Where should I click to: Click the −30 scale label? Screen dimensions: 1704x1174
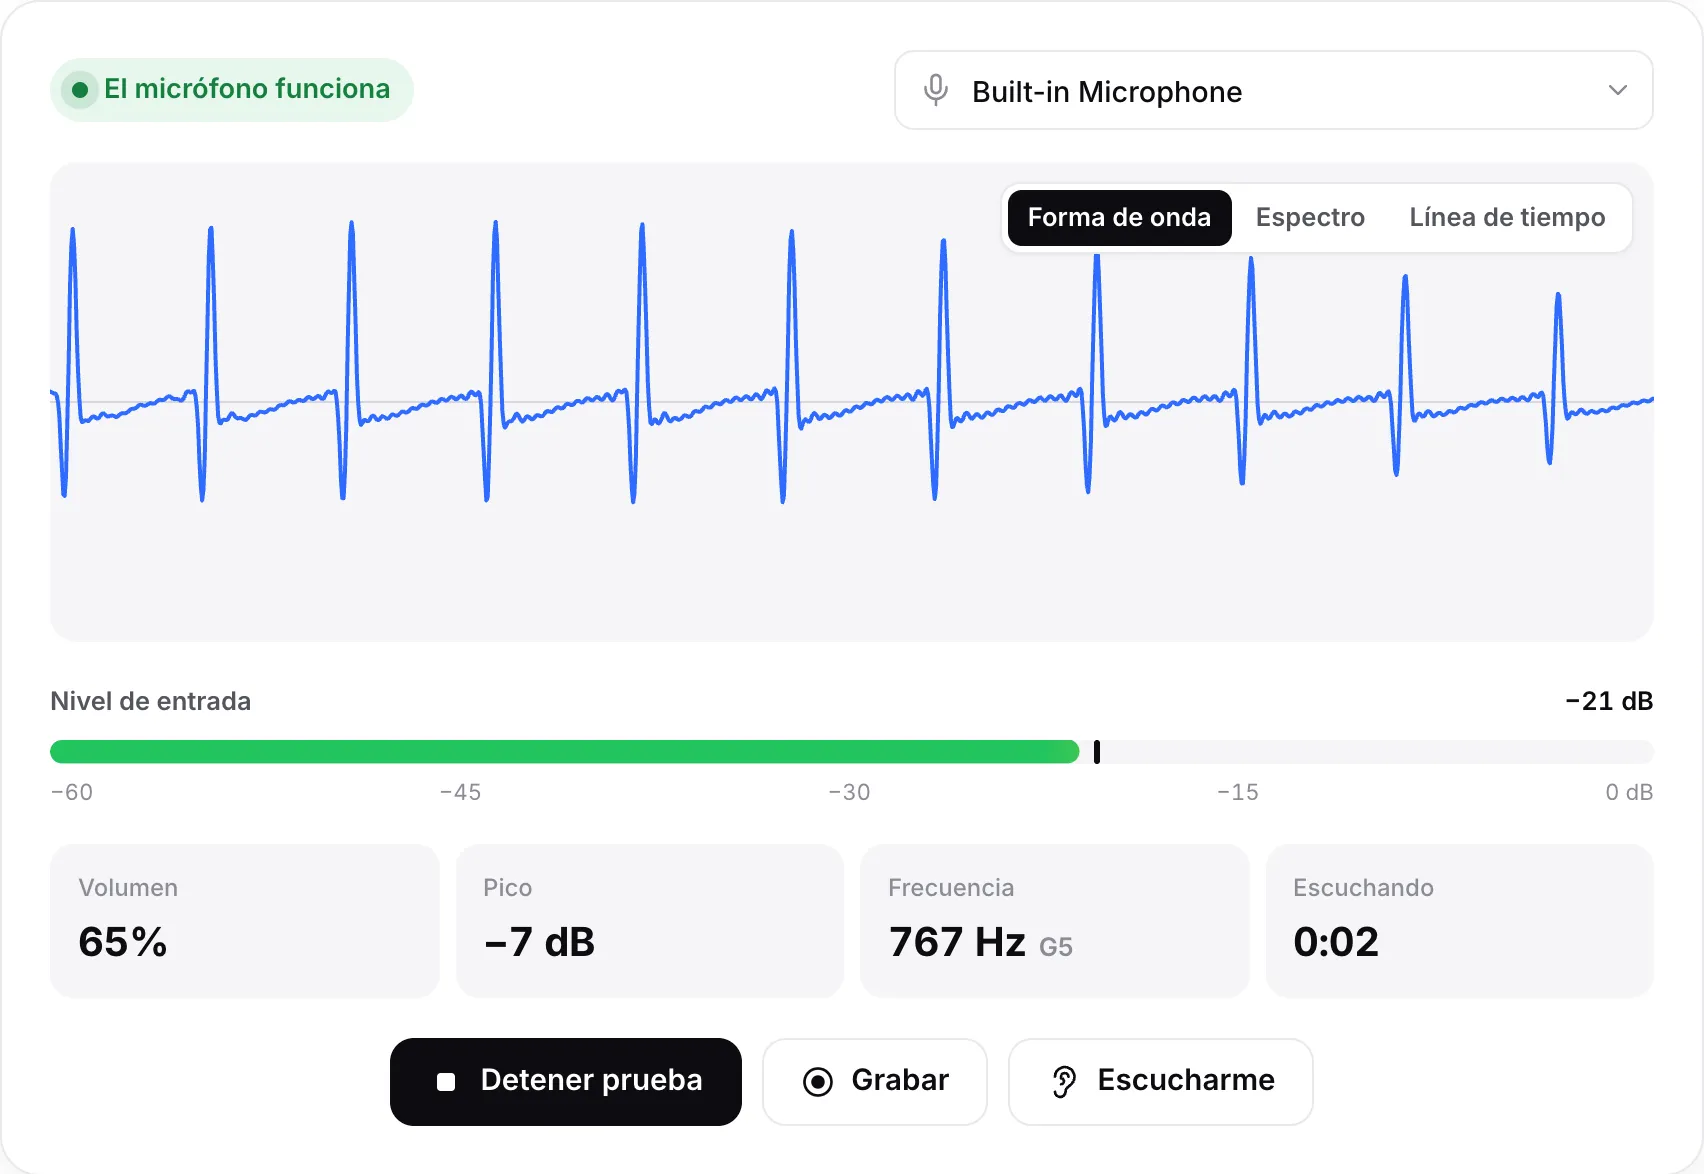[849, 792]
